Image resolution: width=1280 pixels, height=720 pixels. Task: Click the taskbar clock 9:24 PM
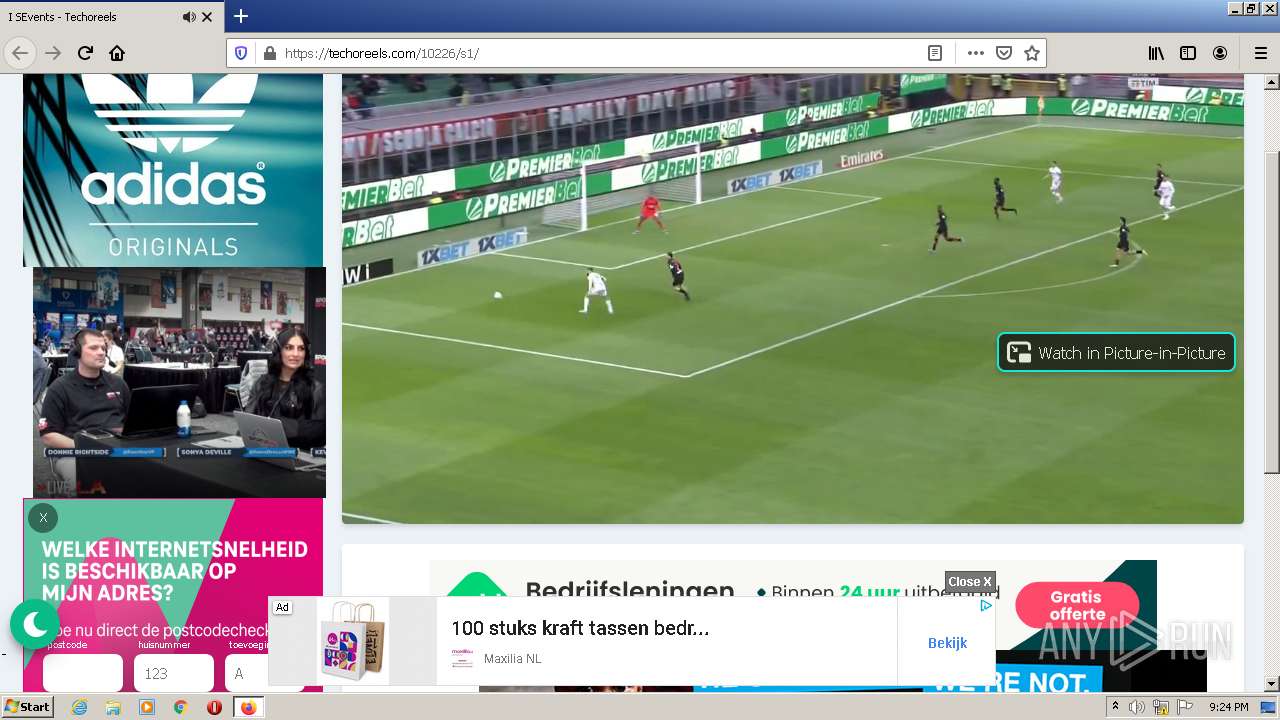(x=1228, y=707)
